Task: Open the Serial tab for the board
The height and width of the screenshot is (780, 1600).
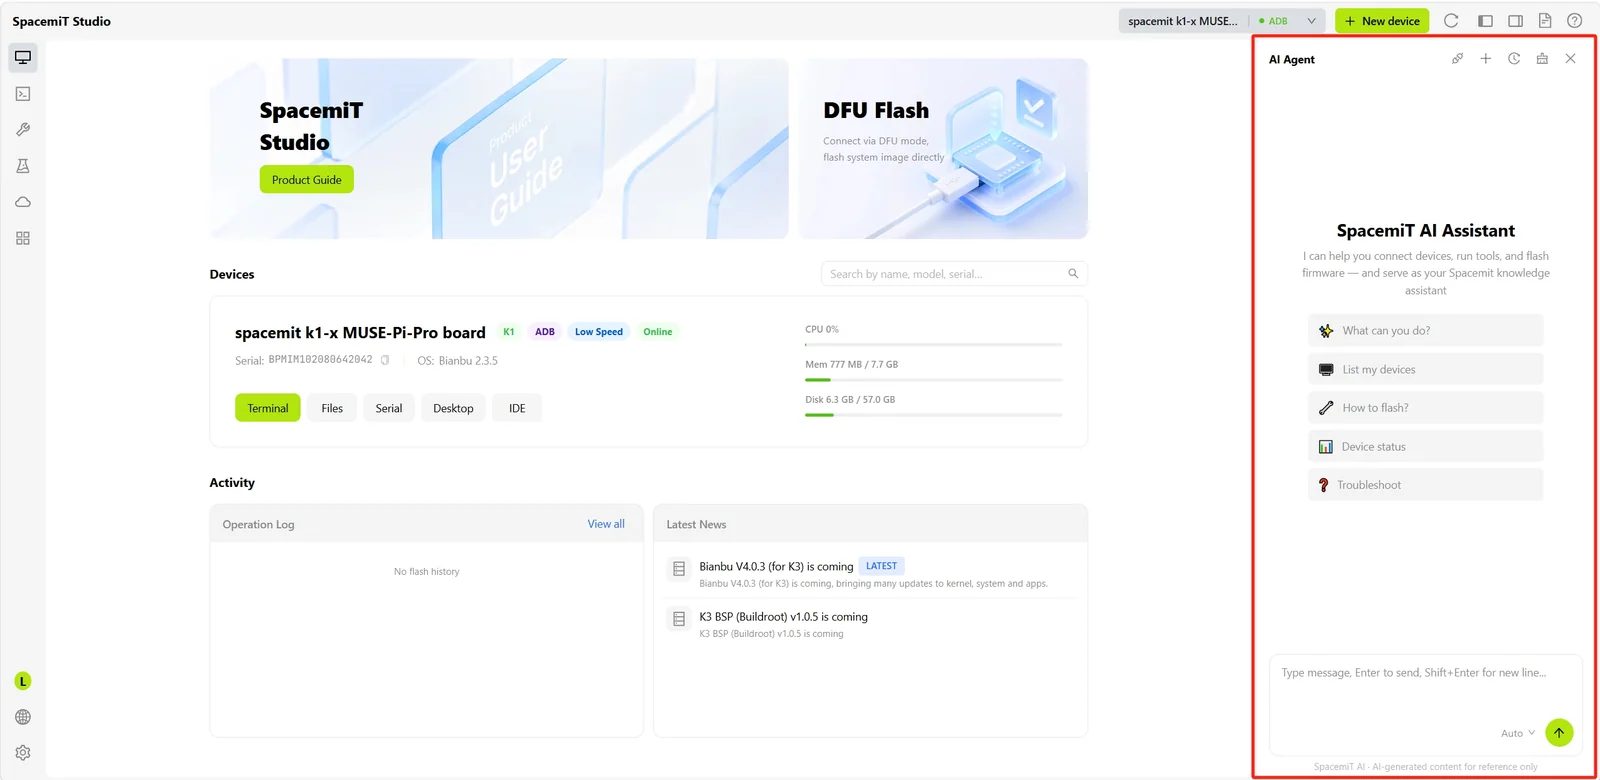Action: (389, 408)
